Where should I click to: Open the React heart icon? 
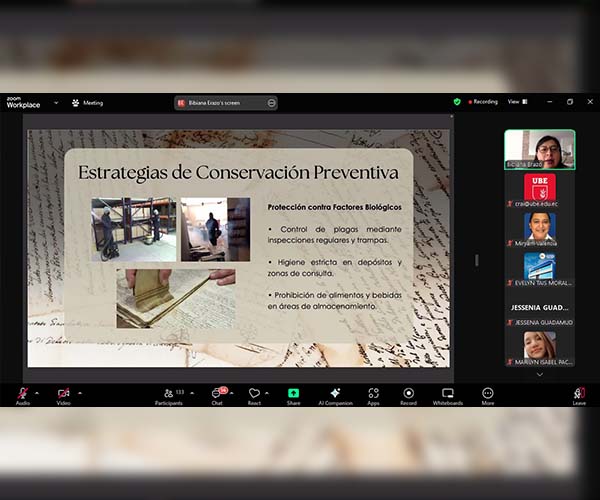click(x=254, y=393)
